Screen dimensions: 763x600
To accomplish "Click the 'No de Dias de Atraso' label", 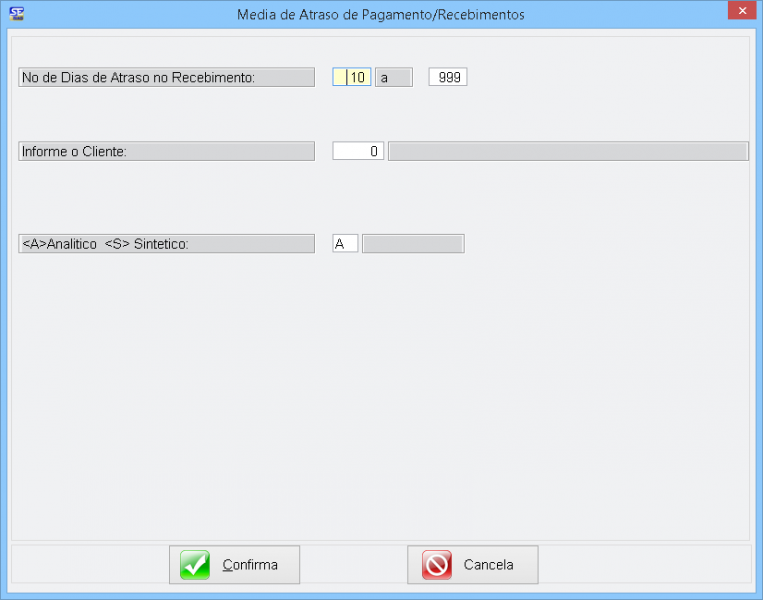I will (166, 77).
